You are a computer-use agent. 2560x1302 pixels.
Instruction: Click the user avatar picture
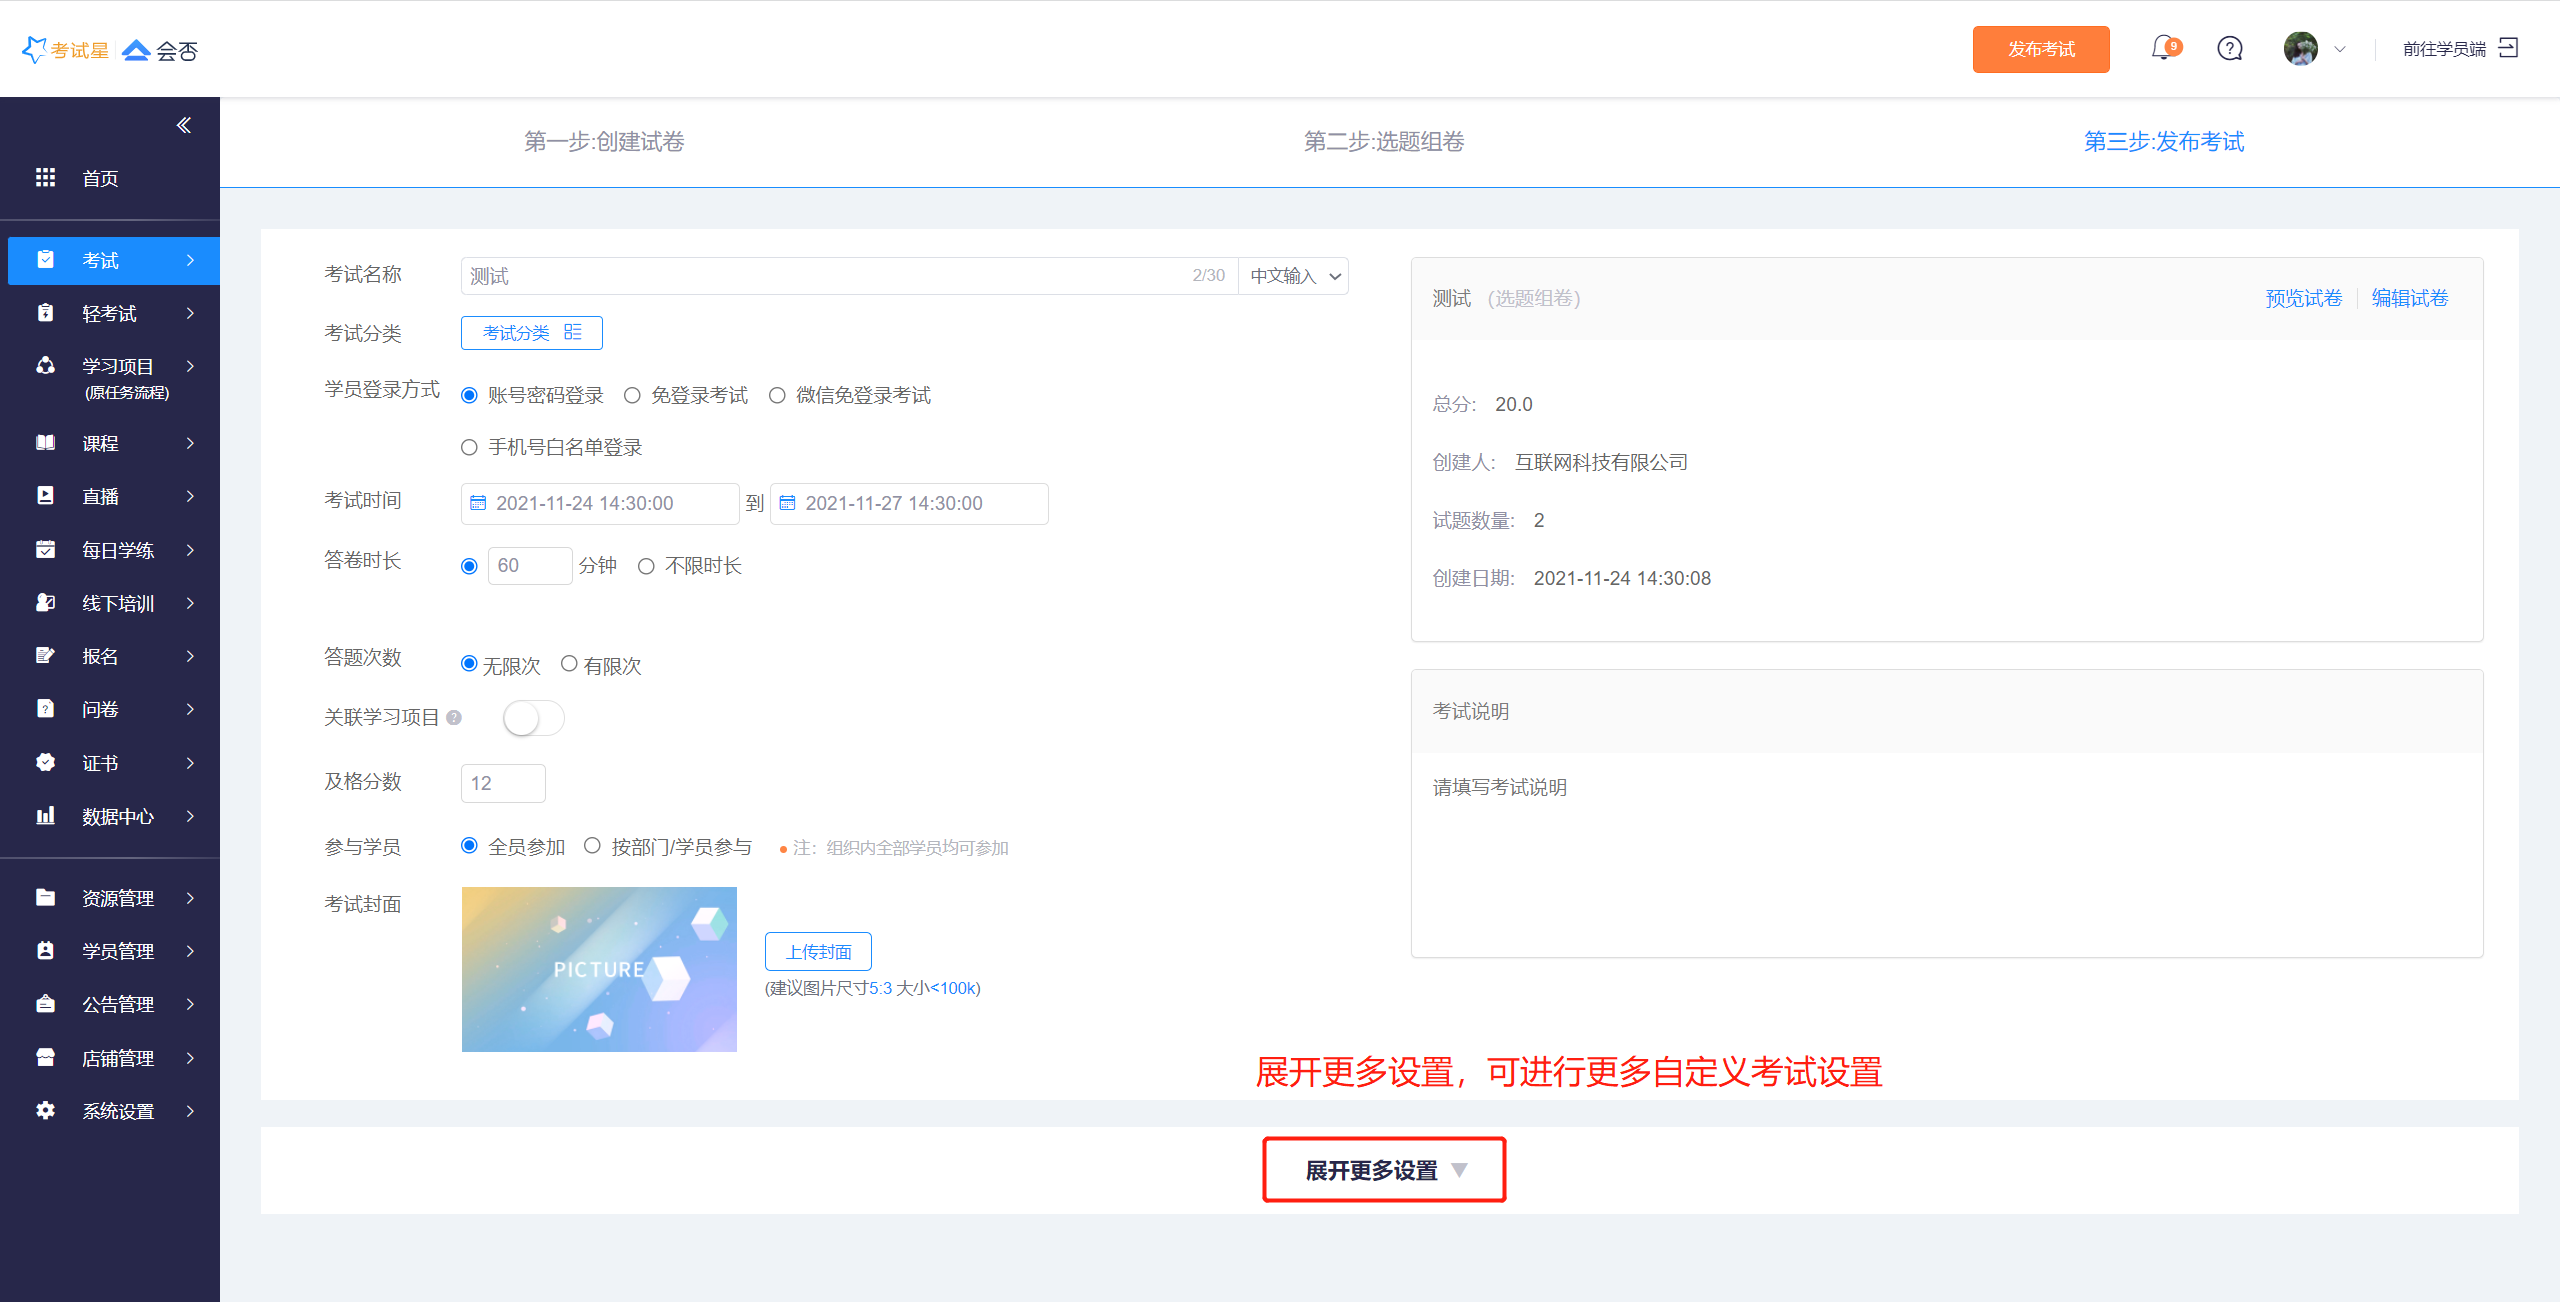point(2300,48)
